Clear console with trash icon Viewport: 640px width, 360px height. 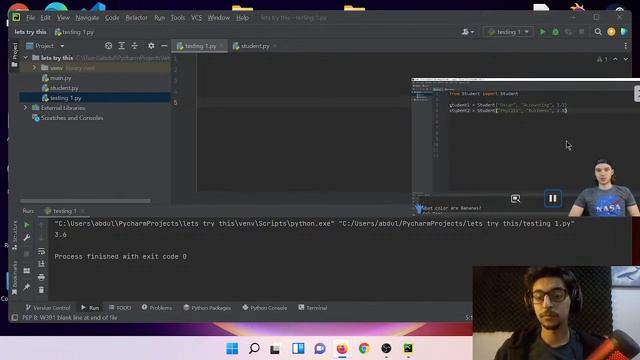click(41, 290)
